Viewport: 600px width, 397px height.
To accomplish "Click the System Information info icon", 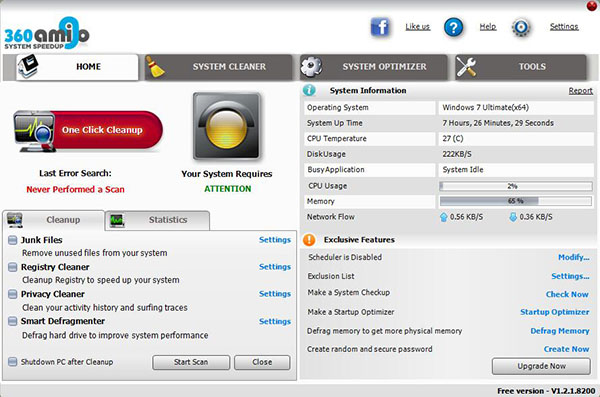I will point(309,90).
